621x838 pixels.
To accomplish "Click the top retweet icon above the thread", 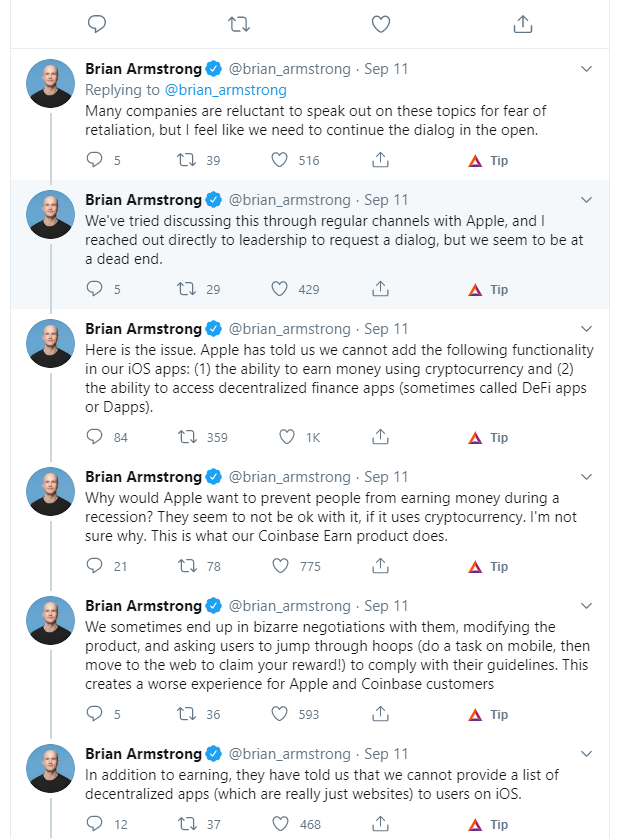I will (x=238, y=24).
